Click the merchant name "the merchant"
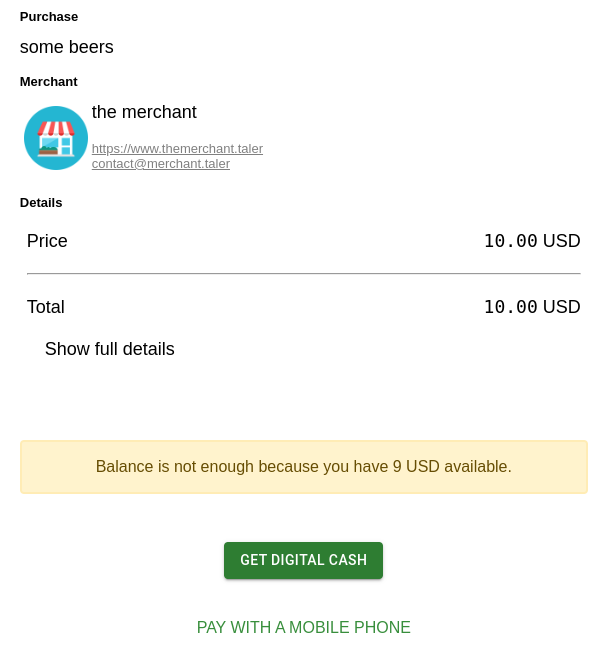Viewport: 610px width, 649px height. [144, 112]
